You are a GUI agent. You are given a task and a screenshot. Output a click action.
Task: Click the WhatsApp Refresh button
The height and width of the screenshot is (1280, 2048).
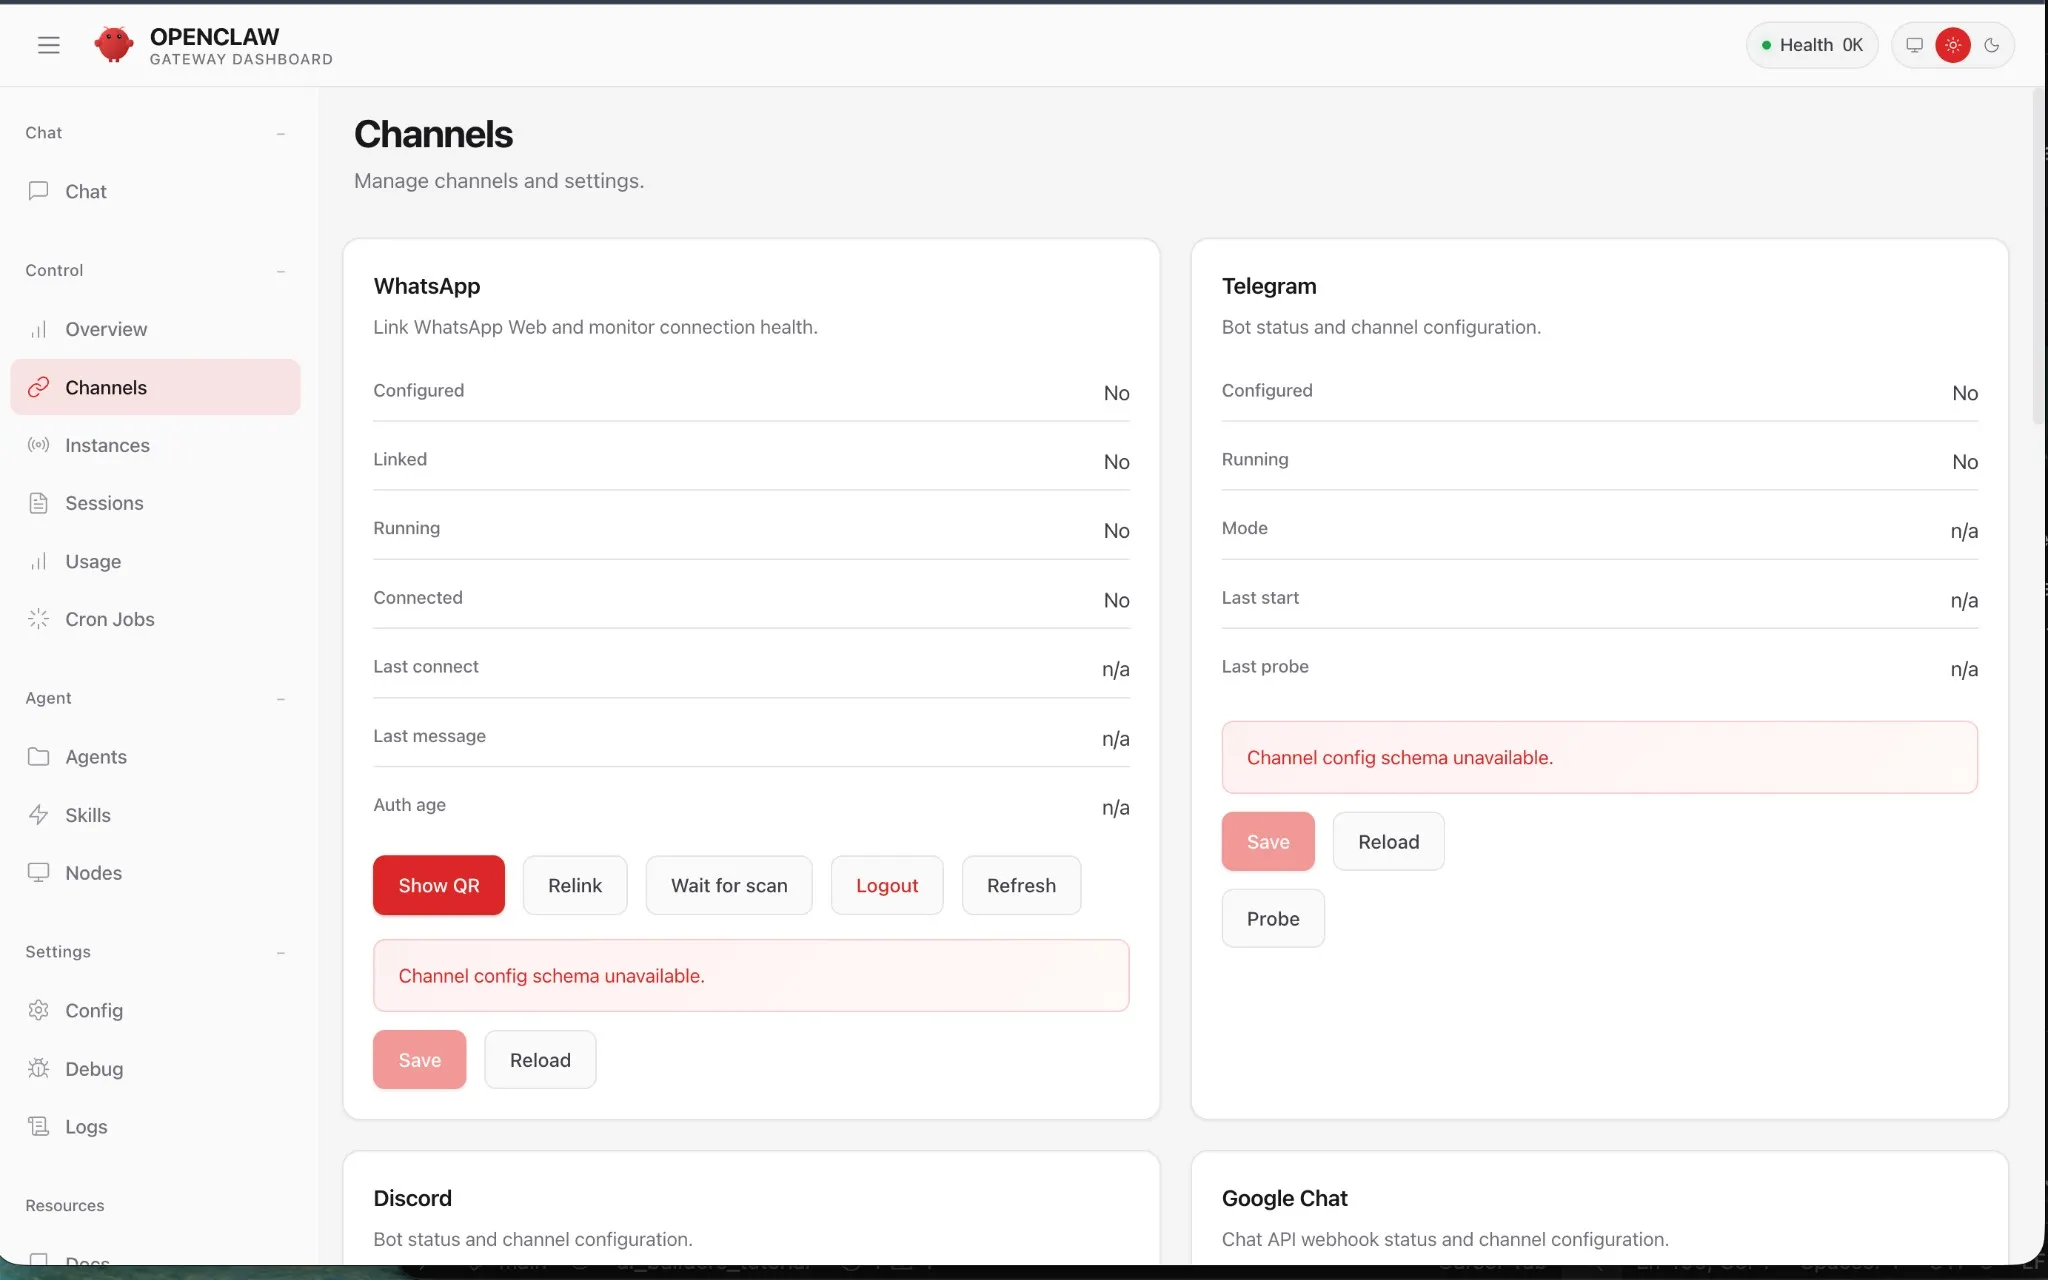pyautogui.click(x=1021, y=885)
